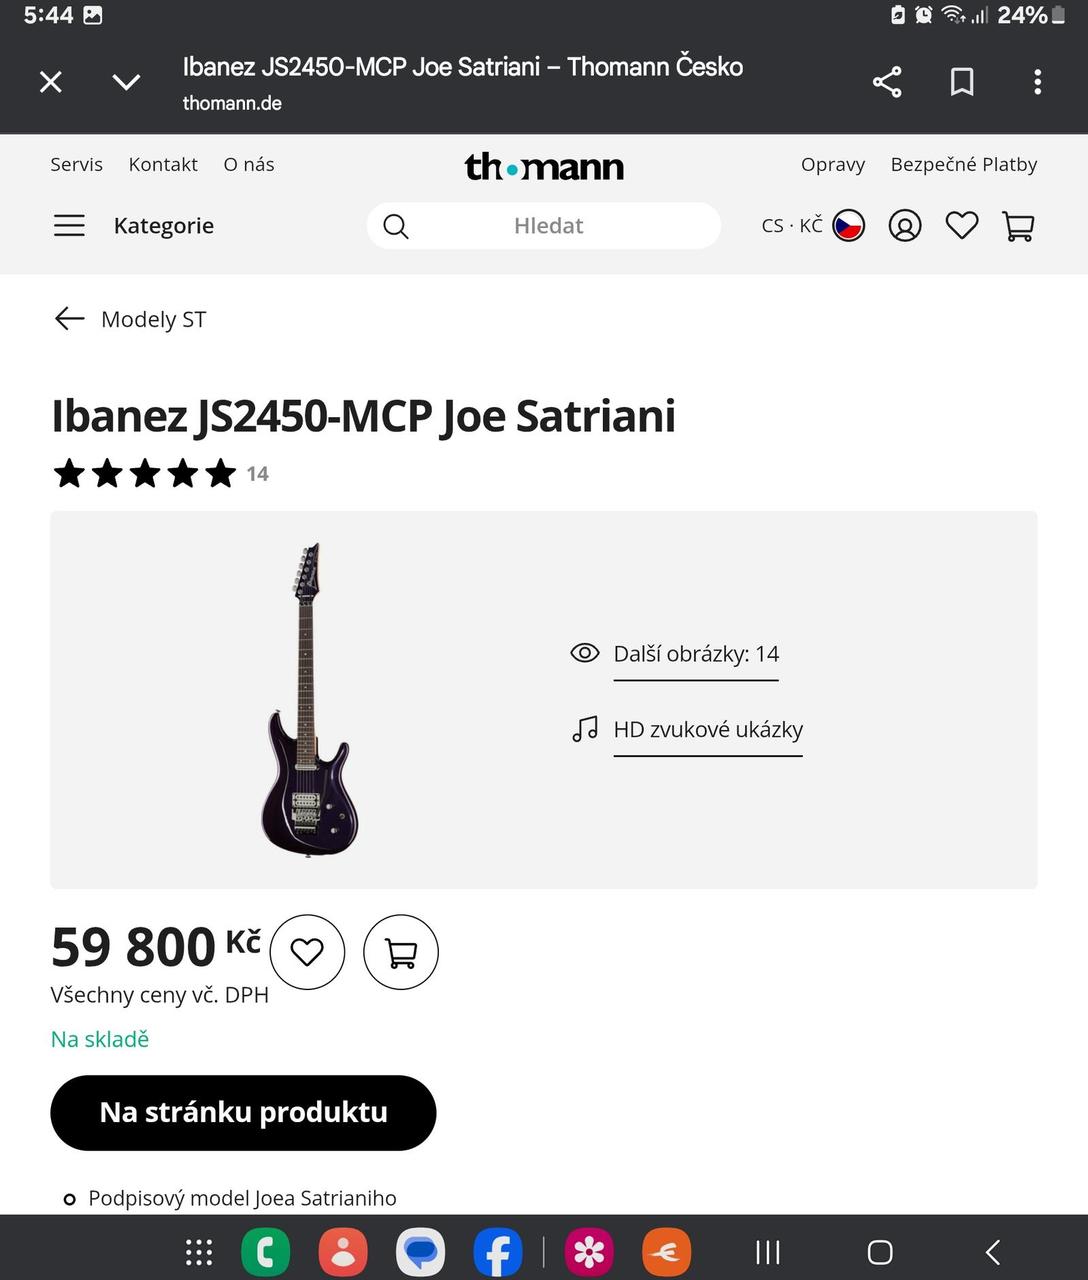The width and height of the screenshot is (1088, 1280).
Task: Add guitar to cart with round cart button
Action: tap(401, 952)
